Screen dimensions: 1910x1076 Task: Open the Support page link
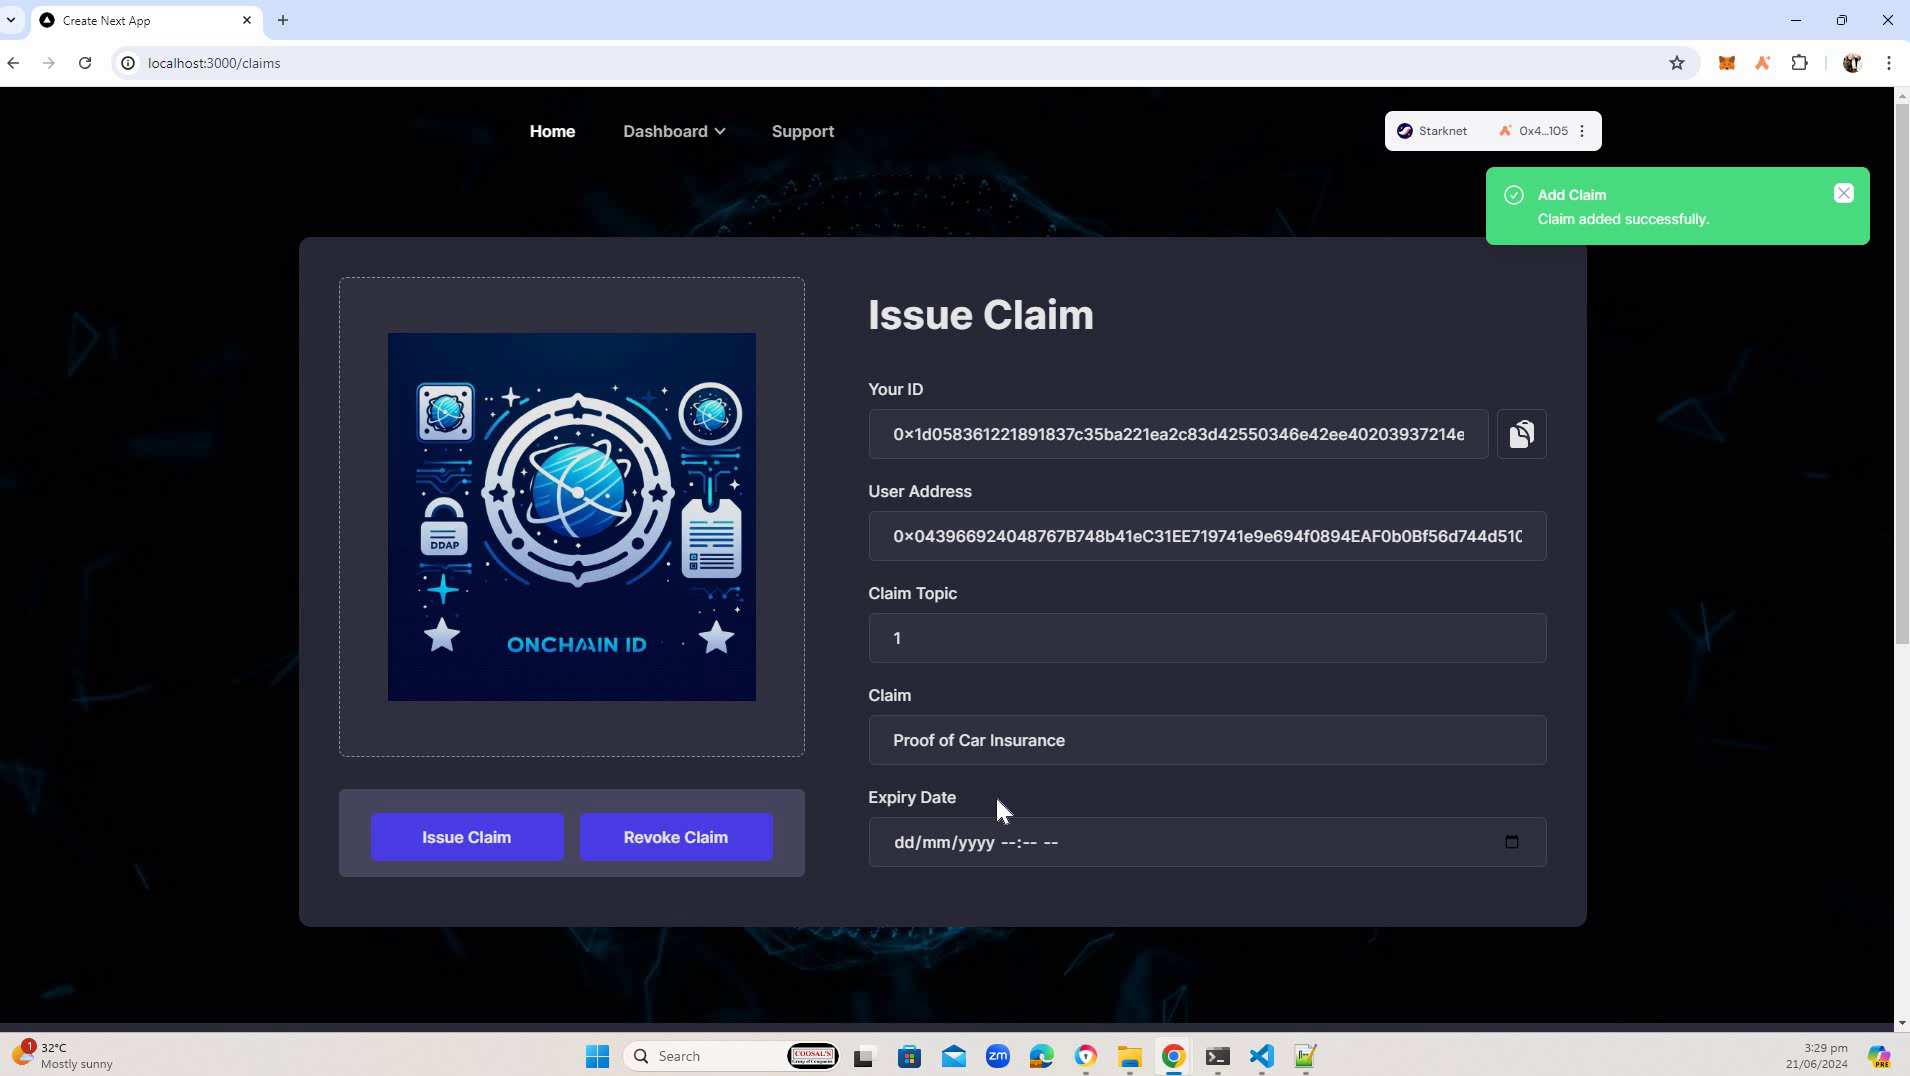pos(802,131)
